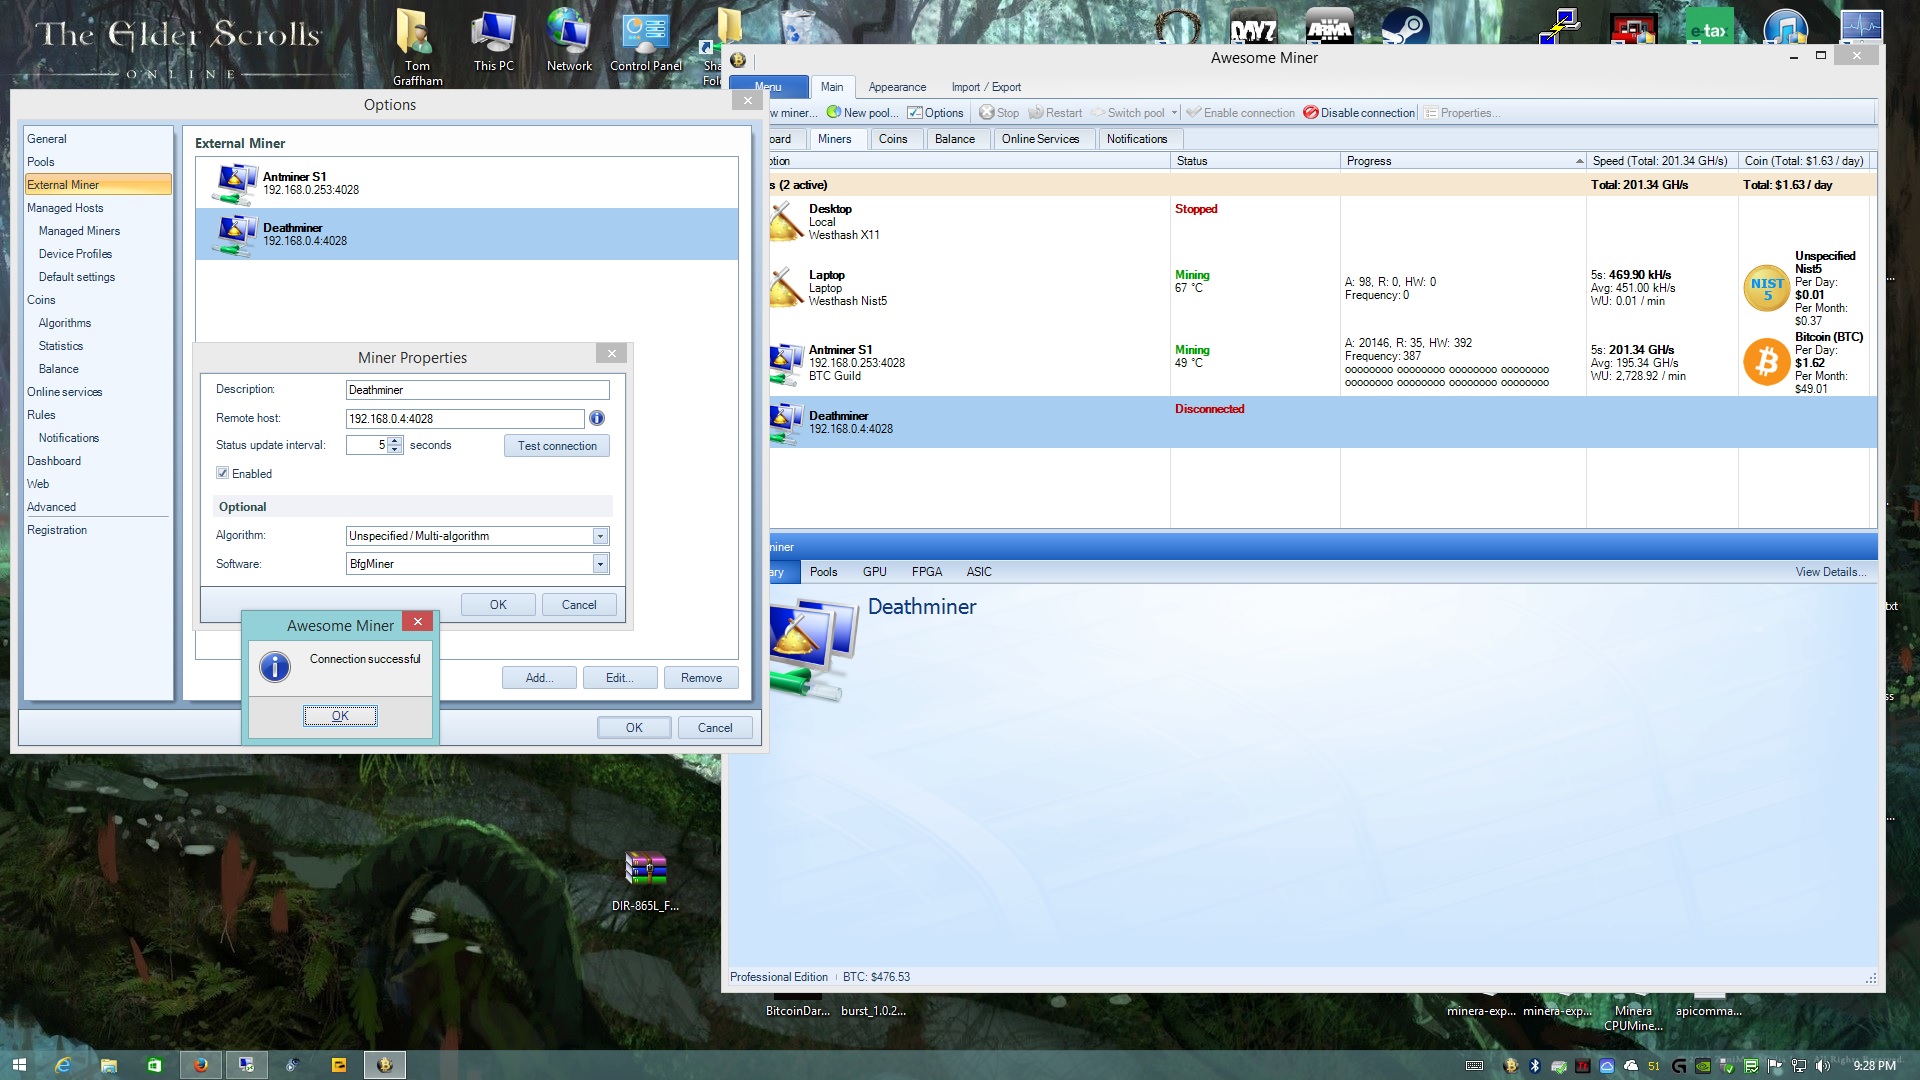This screenshot has width=1920, height=1080.
Task: Click Antminer S1 row icon in main window
Action: (x=786, y=363)
